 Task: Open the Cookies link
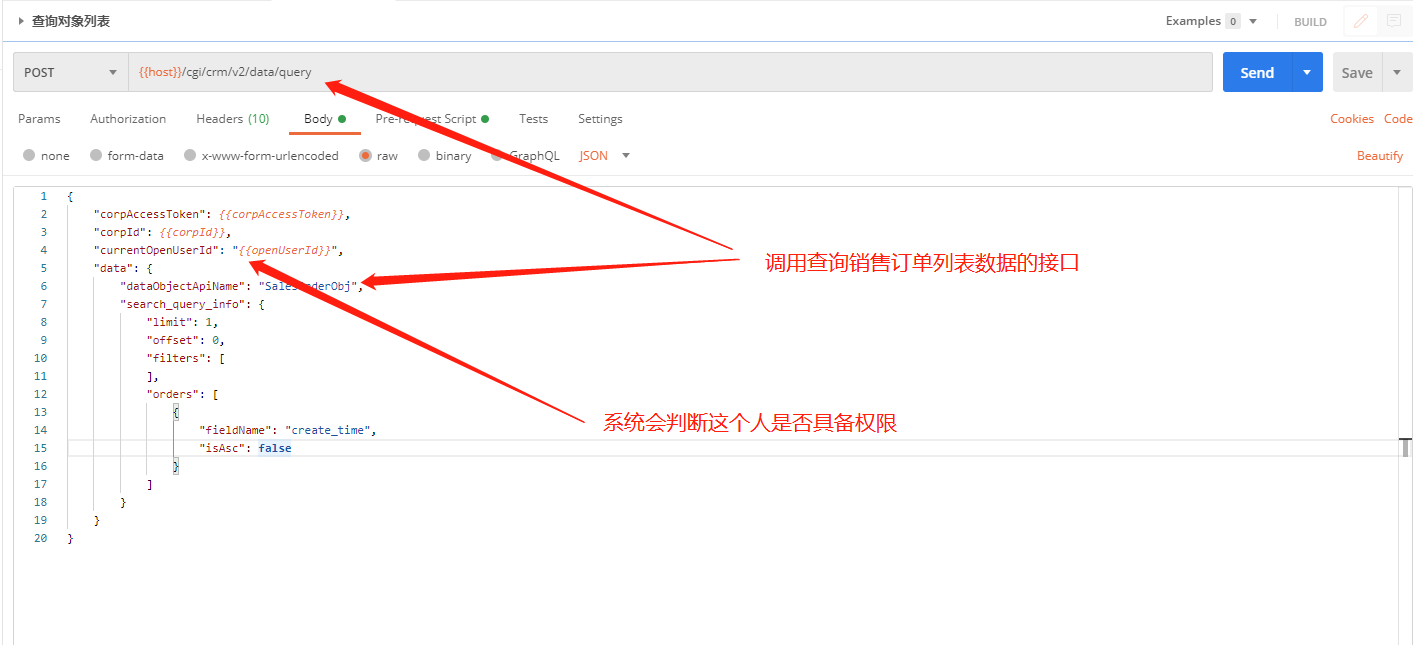[1352, 119]
